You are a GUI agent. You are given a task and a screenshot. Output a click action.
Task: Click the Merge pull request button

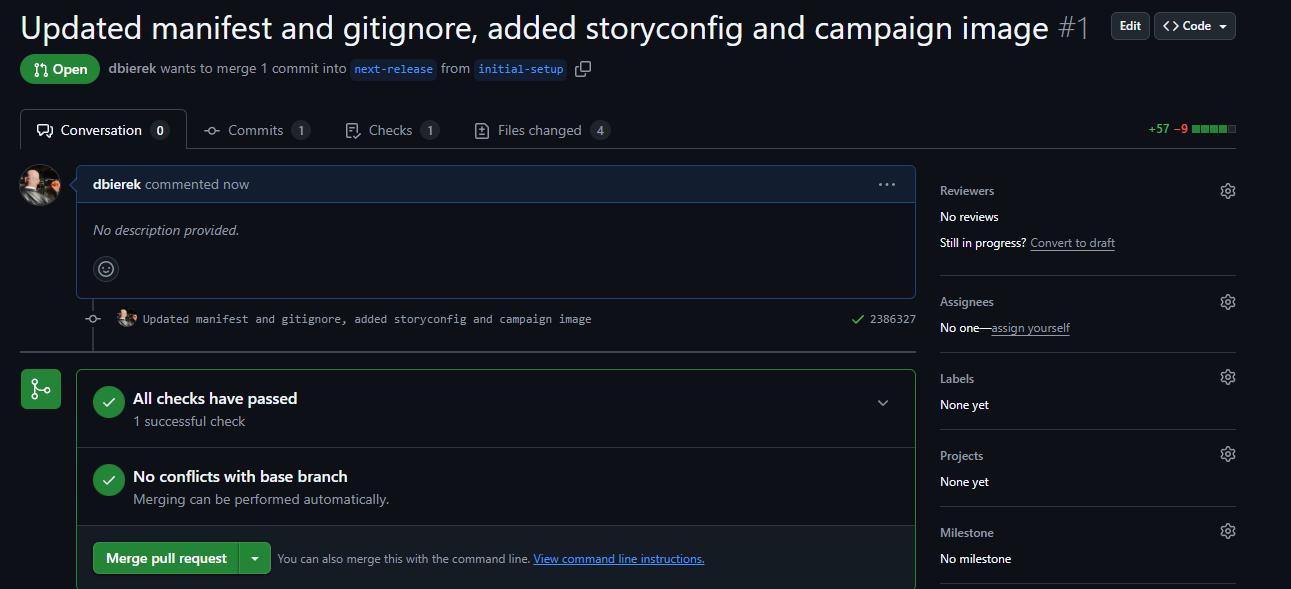[166, 558]
